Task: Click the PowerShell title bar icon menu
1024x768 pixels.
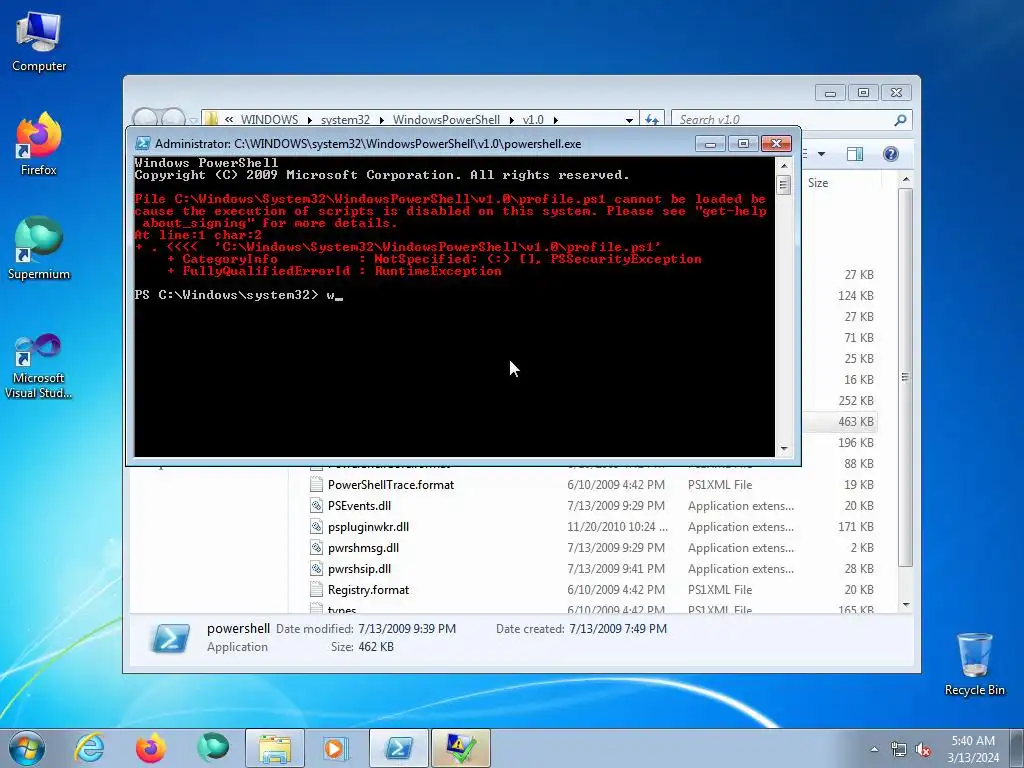Action: [x=142, y=144]
